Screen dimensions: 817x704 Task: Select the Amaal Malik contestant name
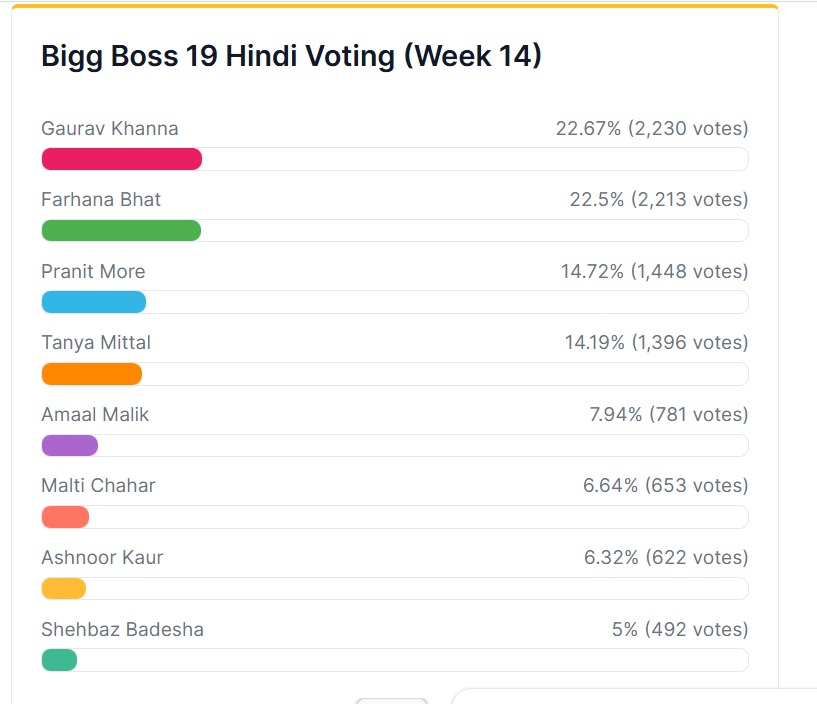pos(95,414)
